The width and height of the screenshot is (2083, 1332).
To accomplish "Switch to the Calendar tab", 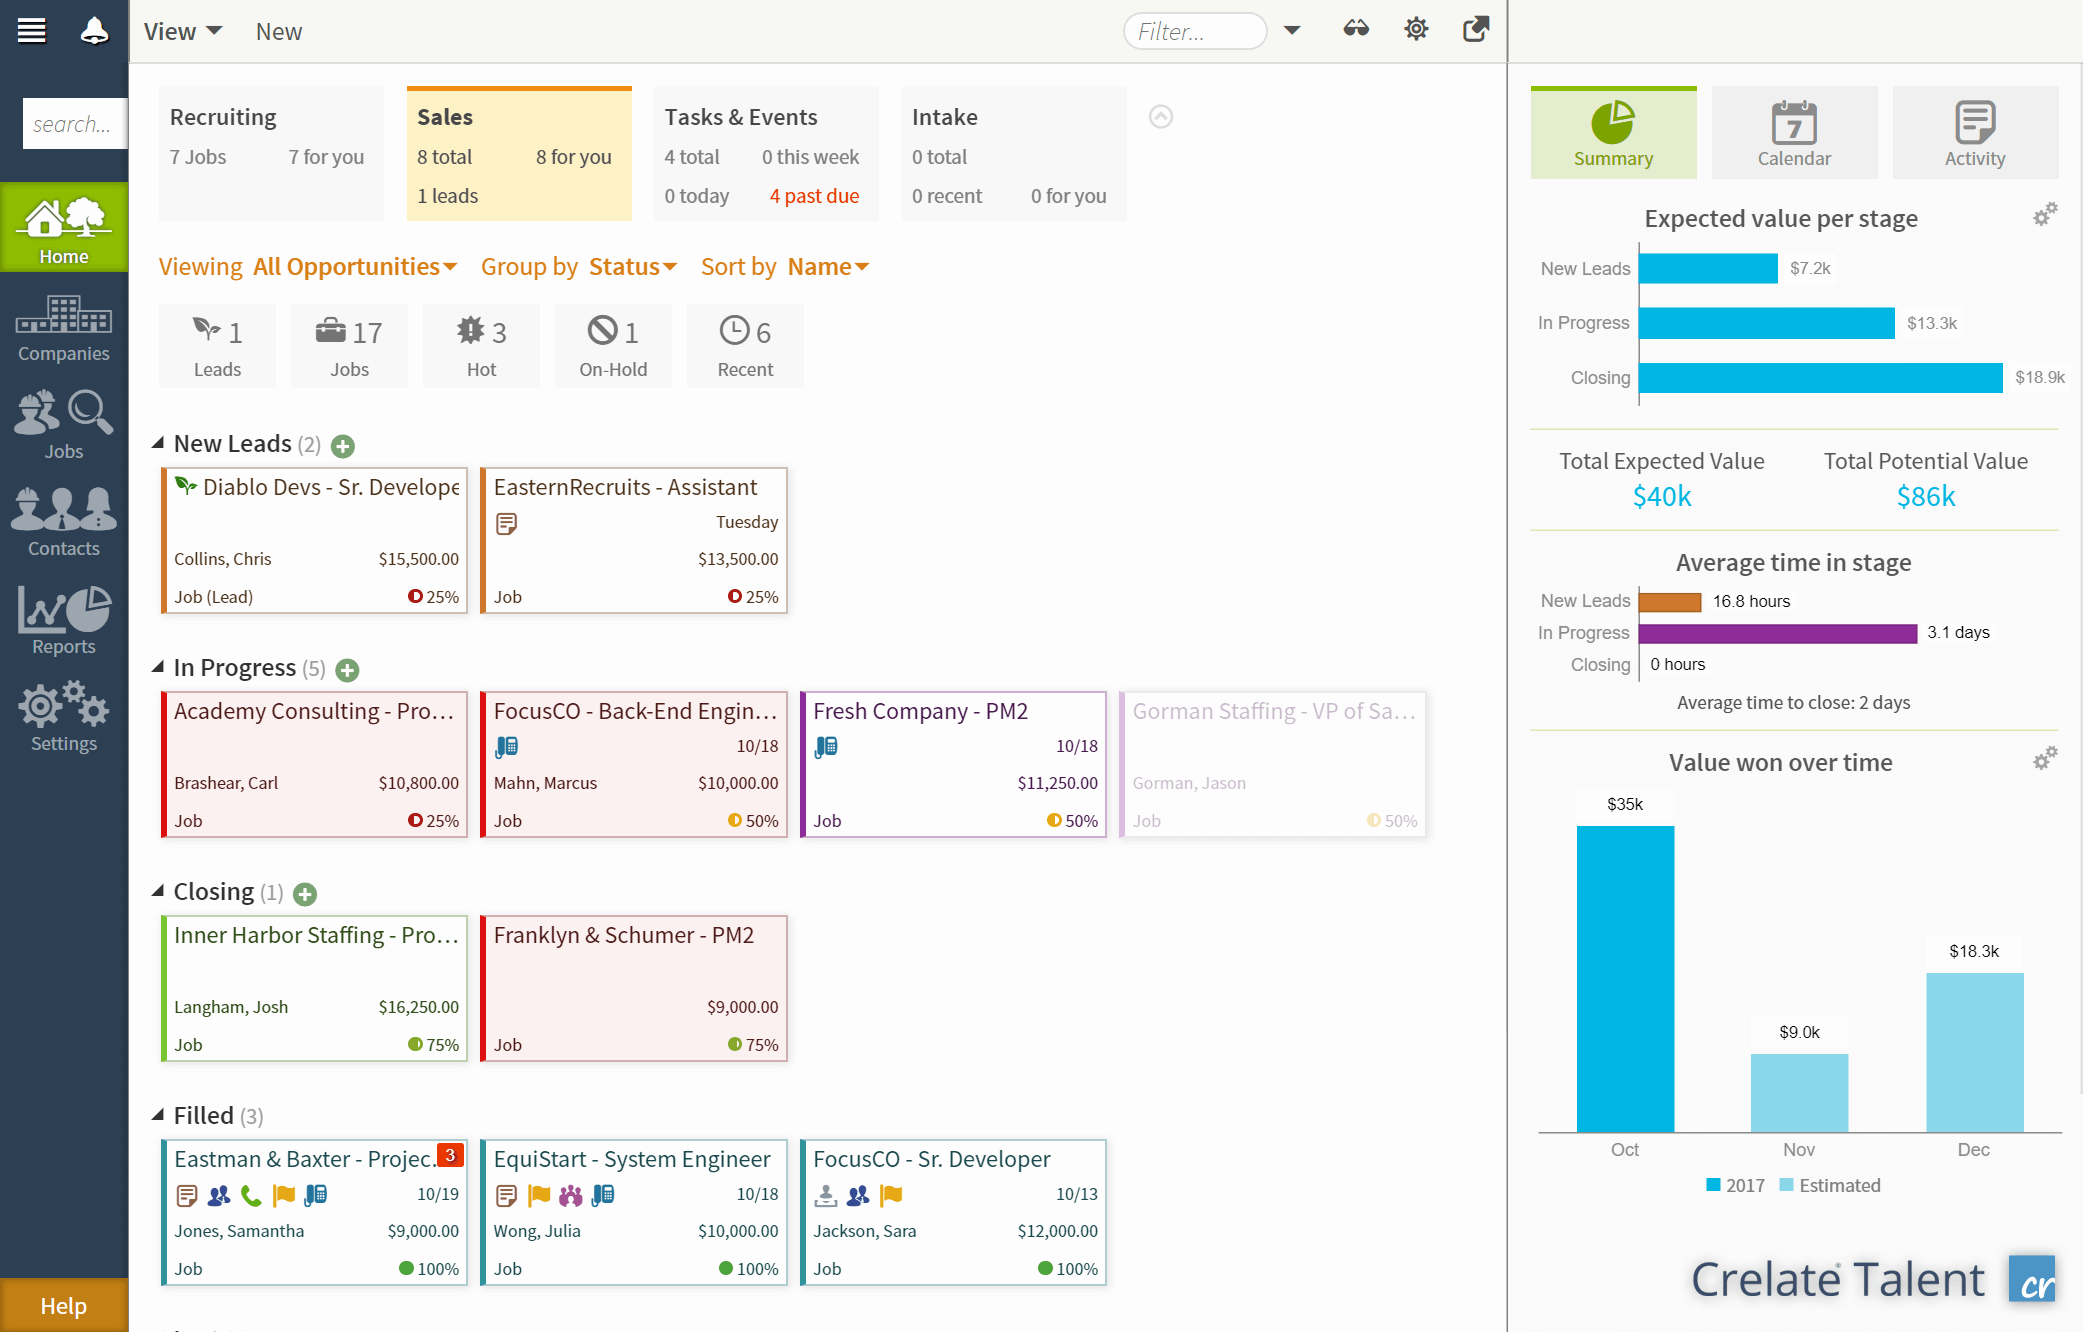I will point(1794,133).
